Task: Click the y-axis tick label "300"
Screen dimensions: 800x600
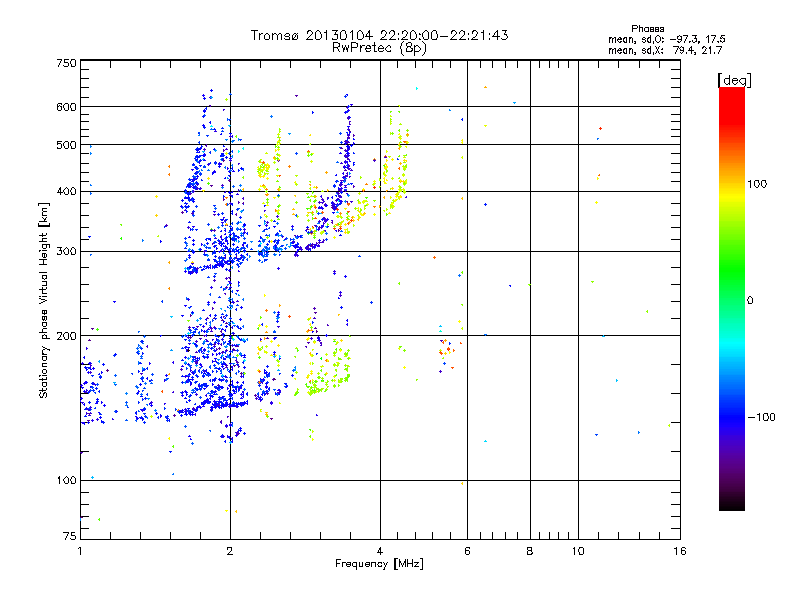Action: tap(66, 251)
